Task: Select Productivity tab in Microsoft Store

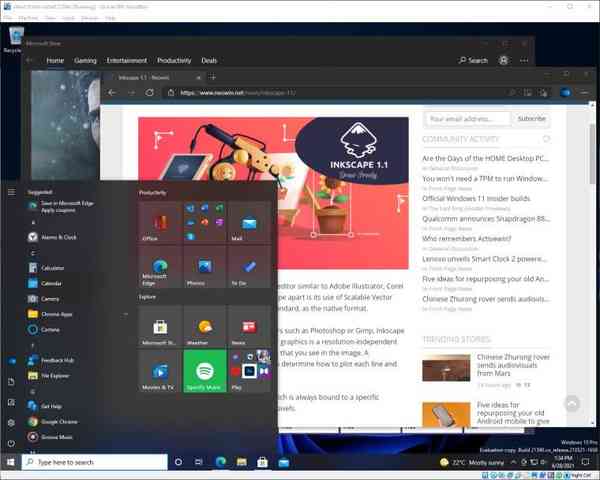Action: coord(174,60)
